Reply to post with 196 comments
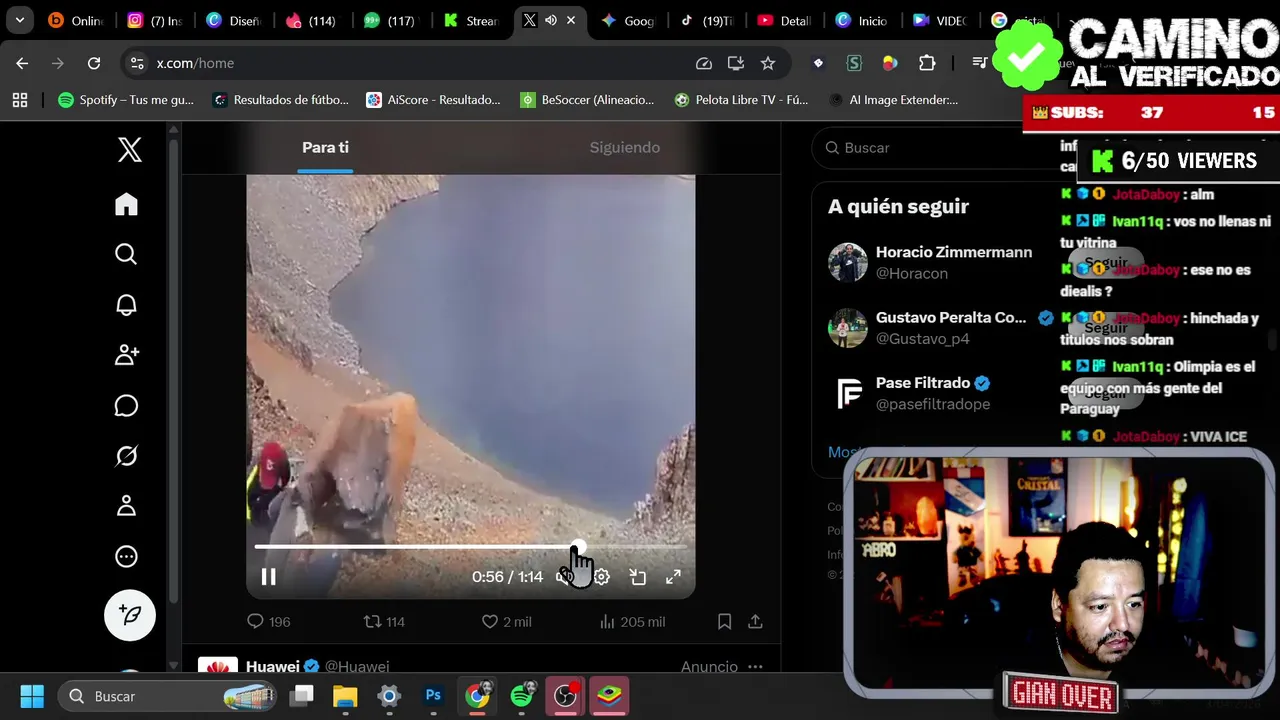The width and height of the screenshot is (1280, 720). [268, 622]
